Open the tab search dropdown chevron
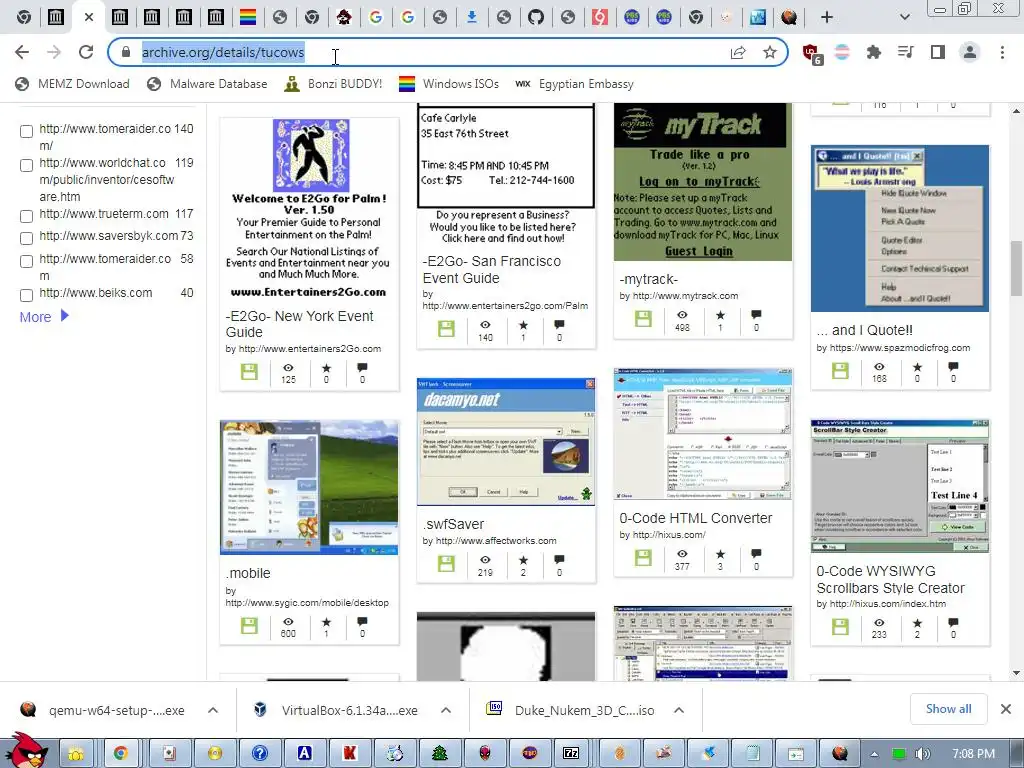 tap(904, 18)
